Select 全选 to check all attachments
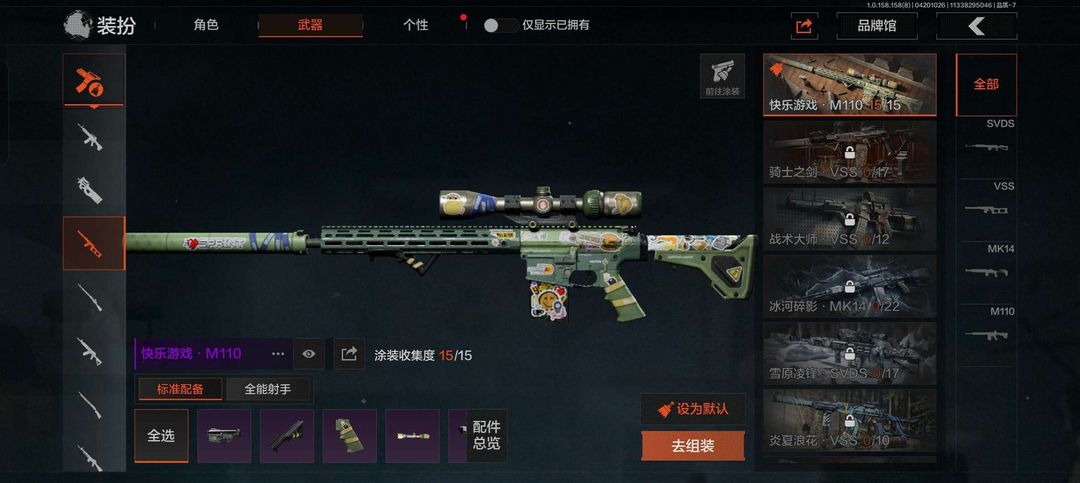Image resolution: width=1080 pixels, height=483 pixels. coord(161,435)
